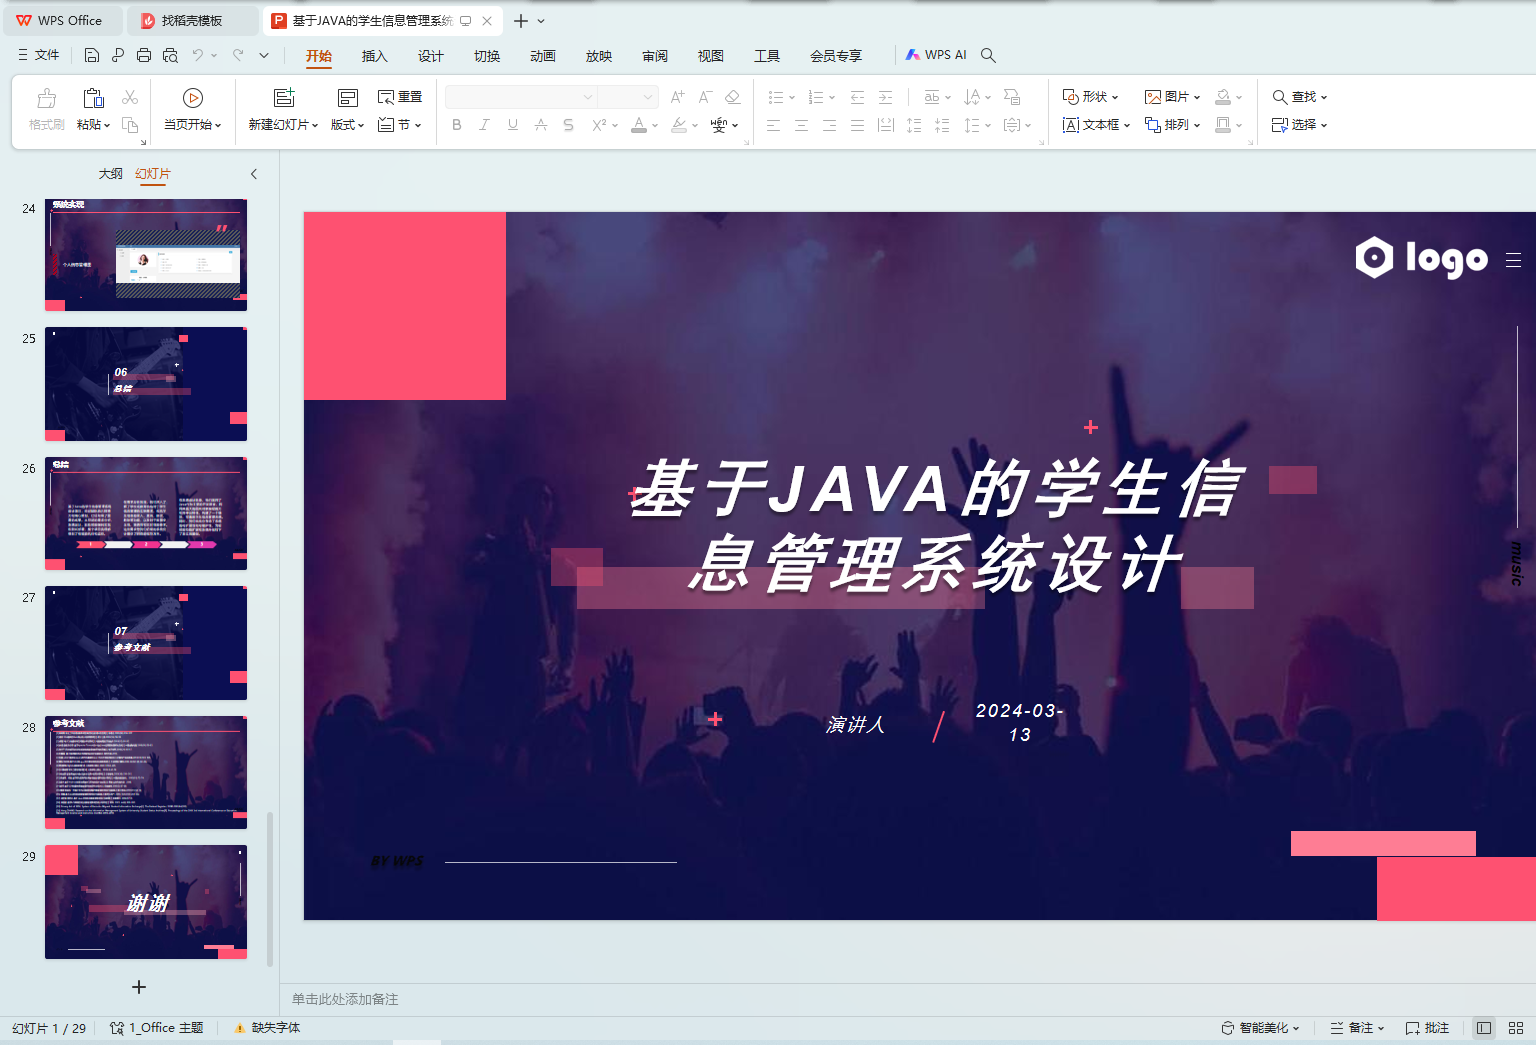
Task: Collapse the slide panel with chevron
Action: [x=254, y=174]
